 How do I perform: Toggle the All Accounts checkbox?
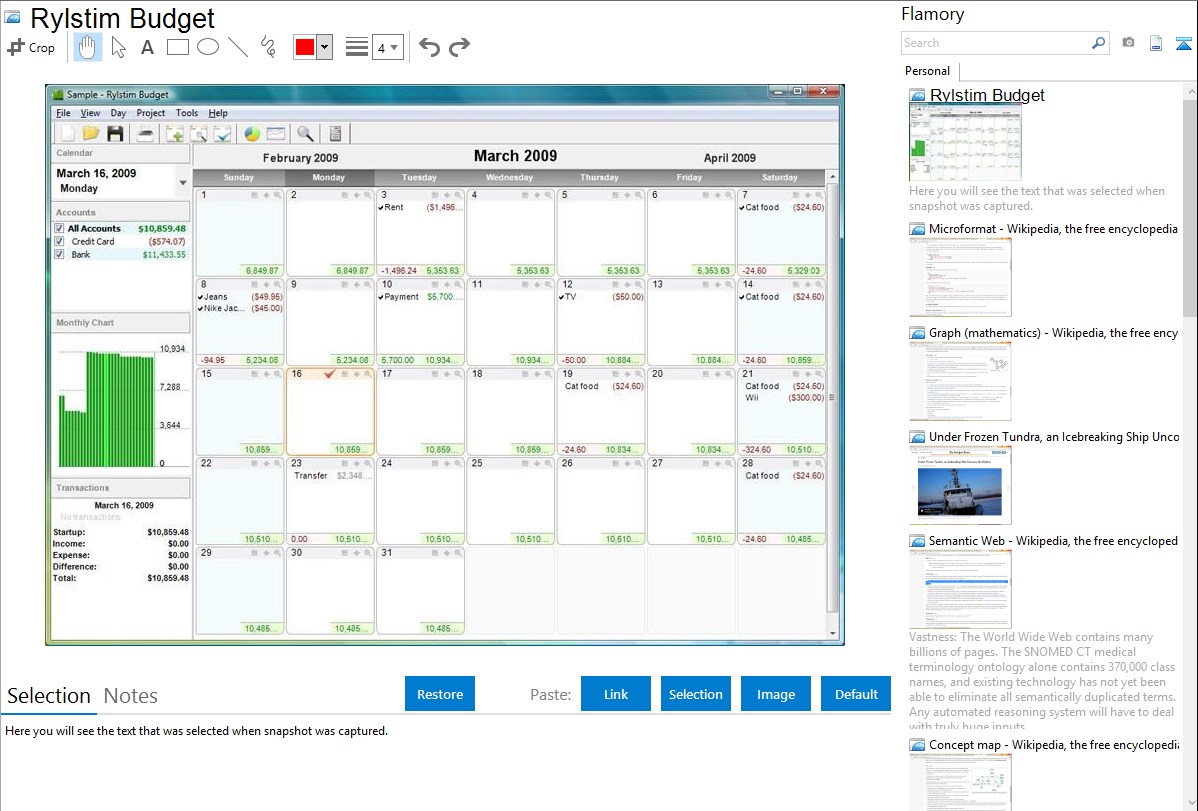[59, 229]
